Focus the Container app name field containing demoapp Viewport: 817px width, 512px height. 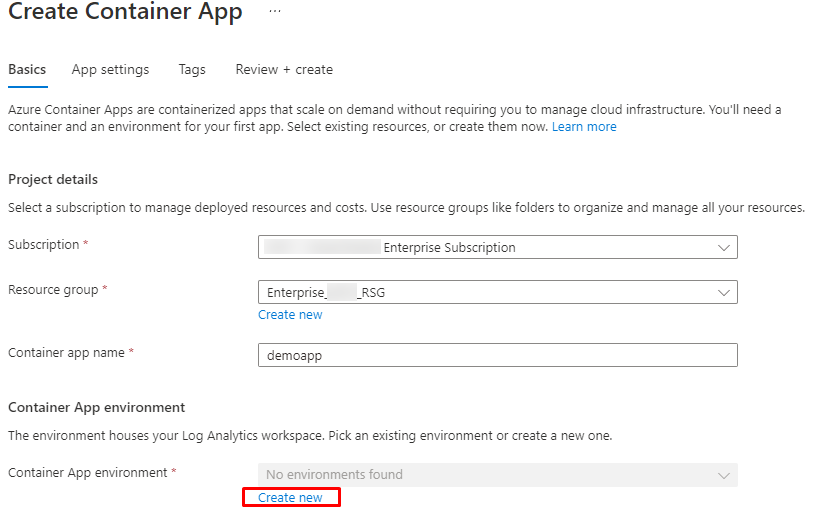497,355
